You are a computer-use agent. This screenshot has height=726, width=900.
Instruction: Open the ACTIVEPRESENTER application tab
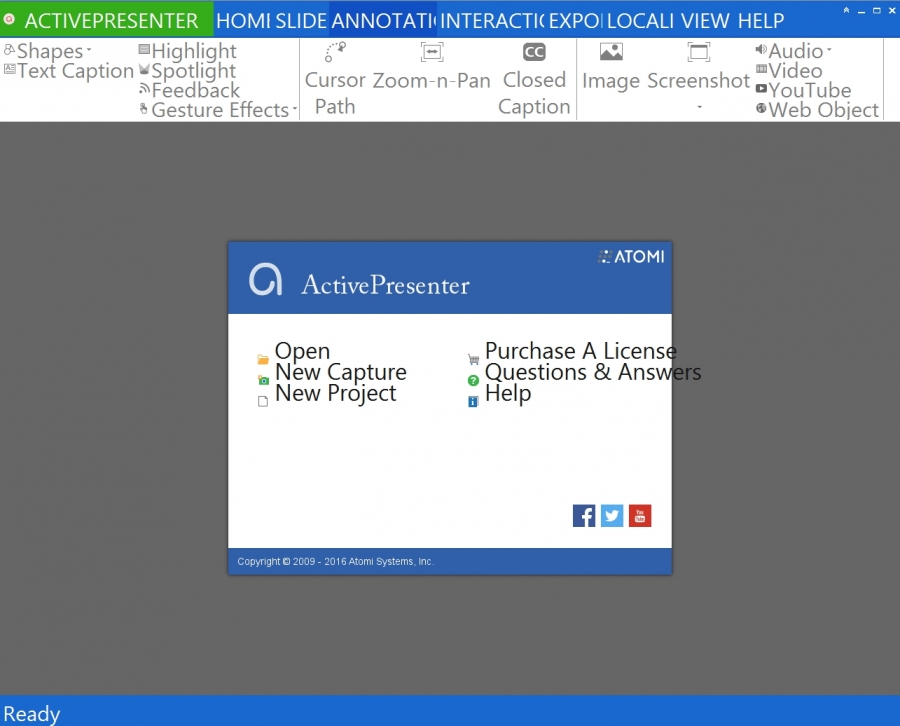pos(107,21)
